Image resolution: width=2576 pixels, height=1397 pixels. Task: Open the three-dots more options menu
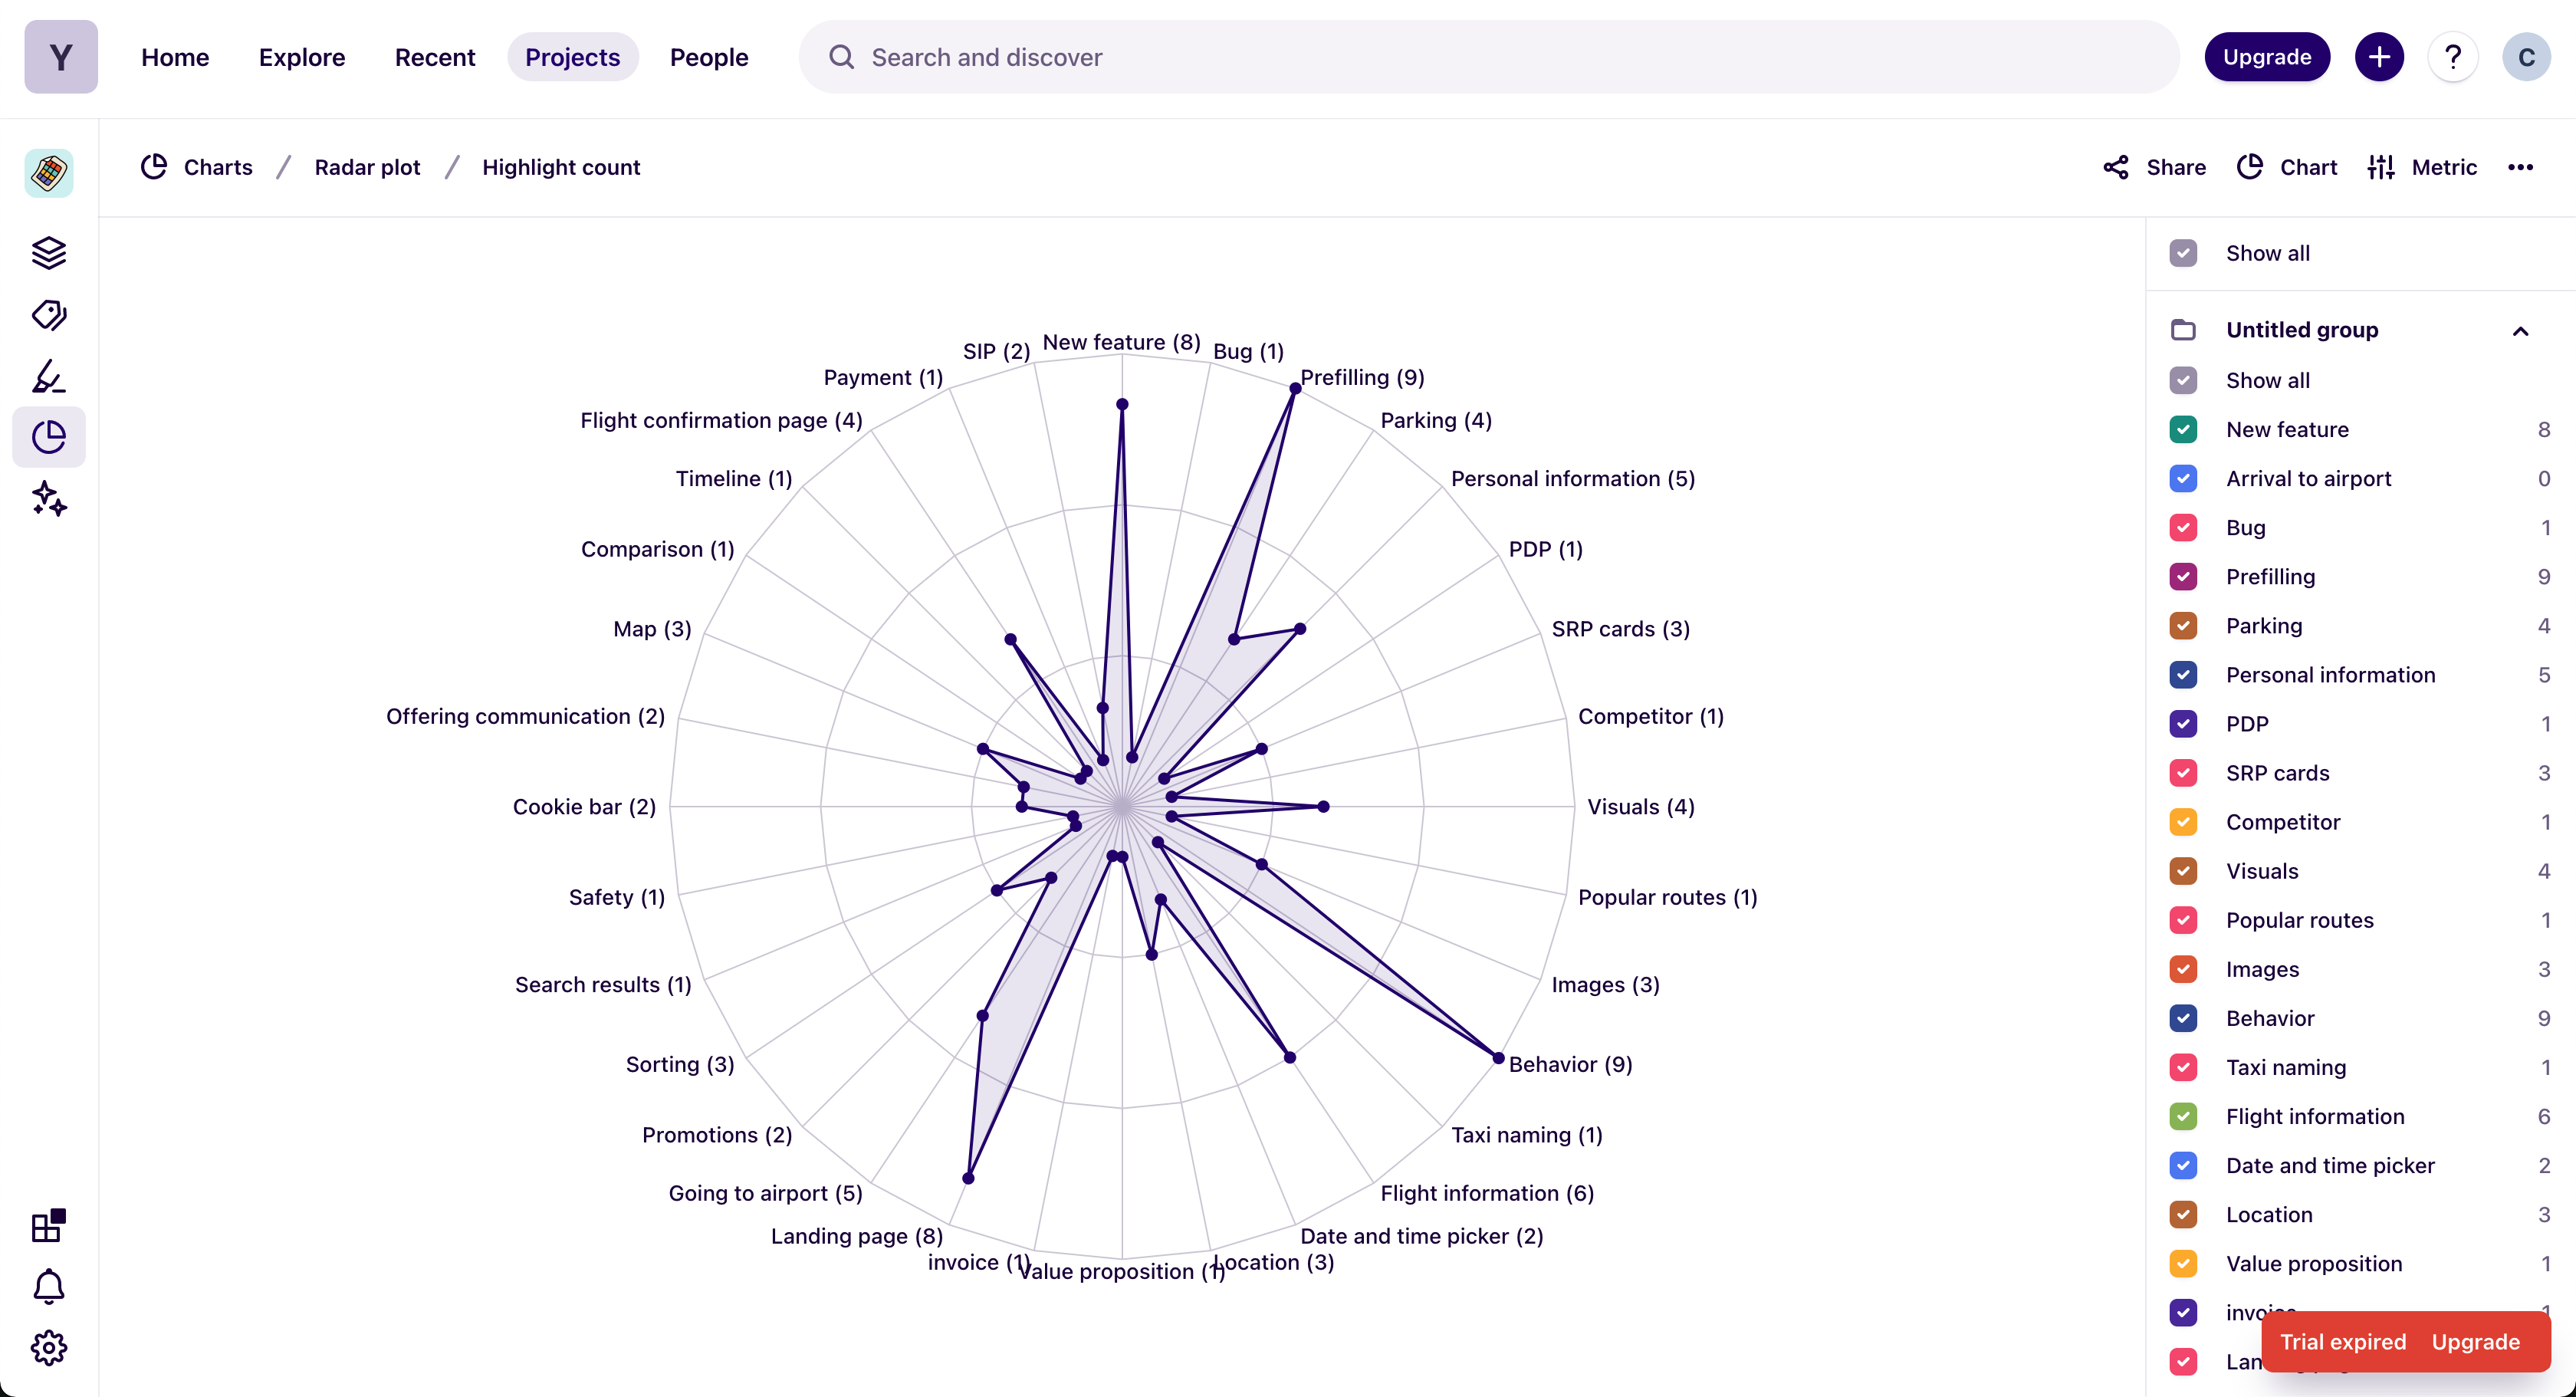pos(2520,167)
